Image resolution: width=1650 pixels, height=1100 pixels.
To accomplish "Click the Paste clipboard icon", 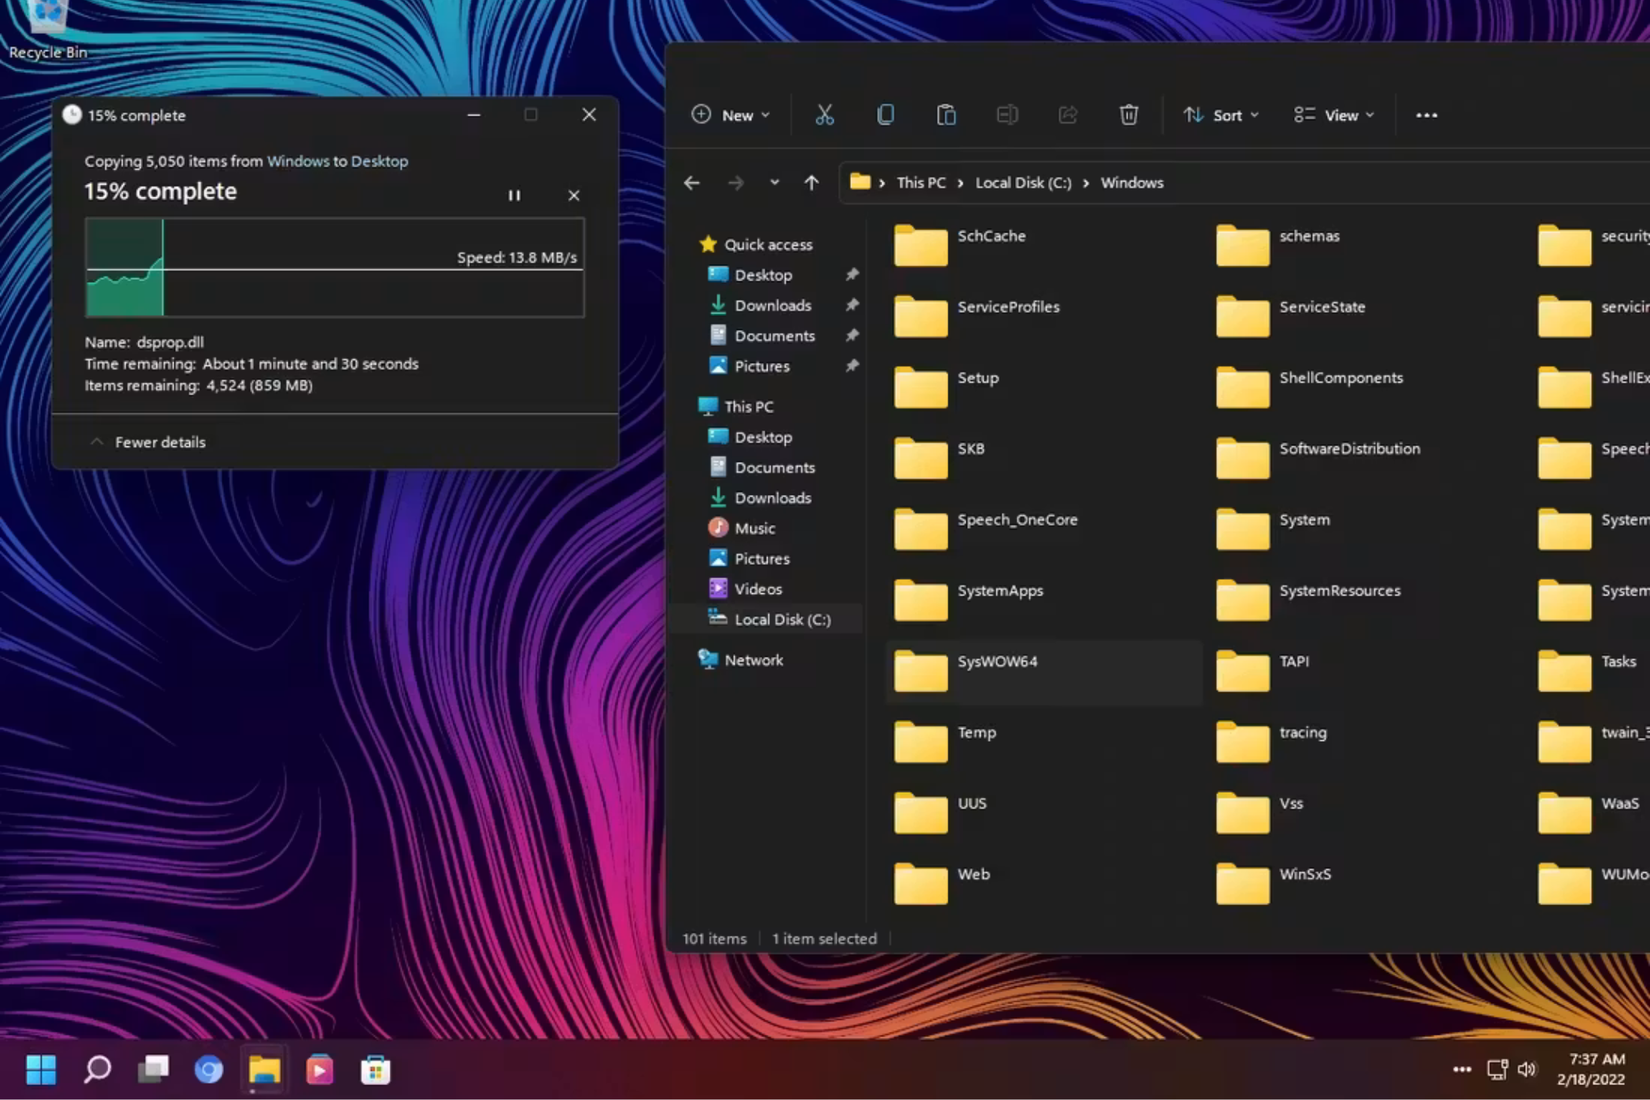I will coord(946,115).
